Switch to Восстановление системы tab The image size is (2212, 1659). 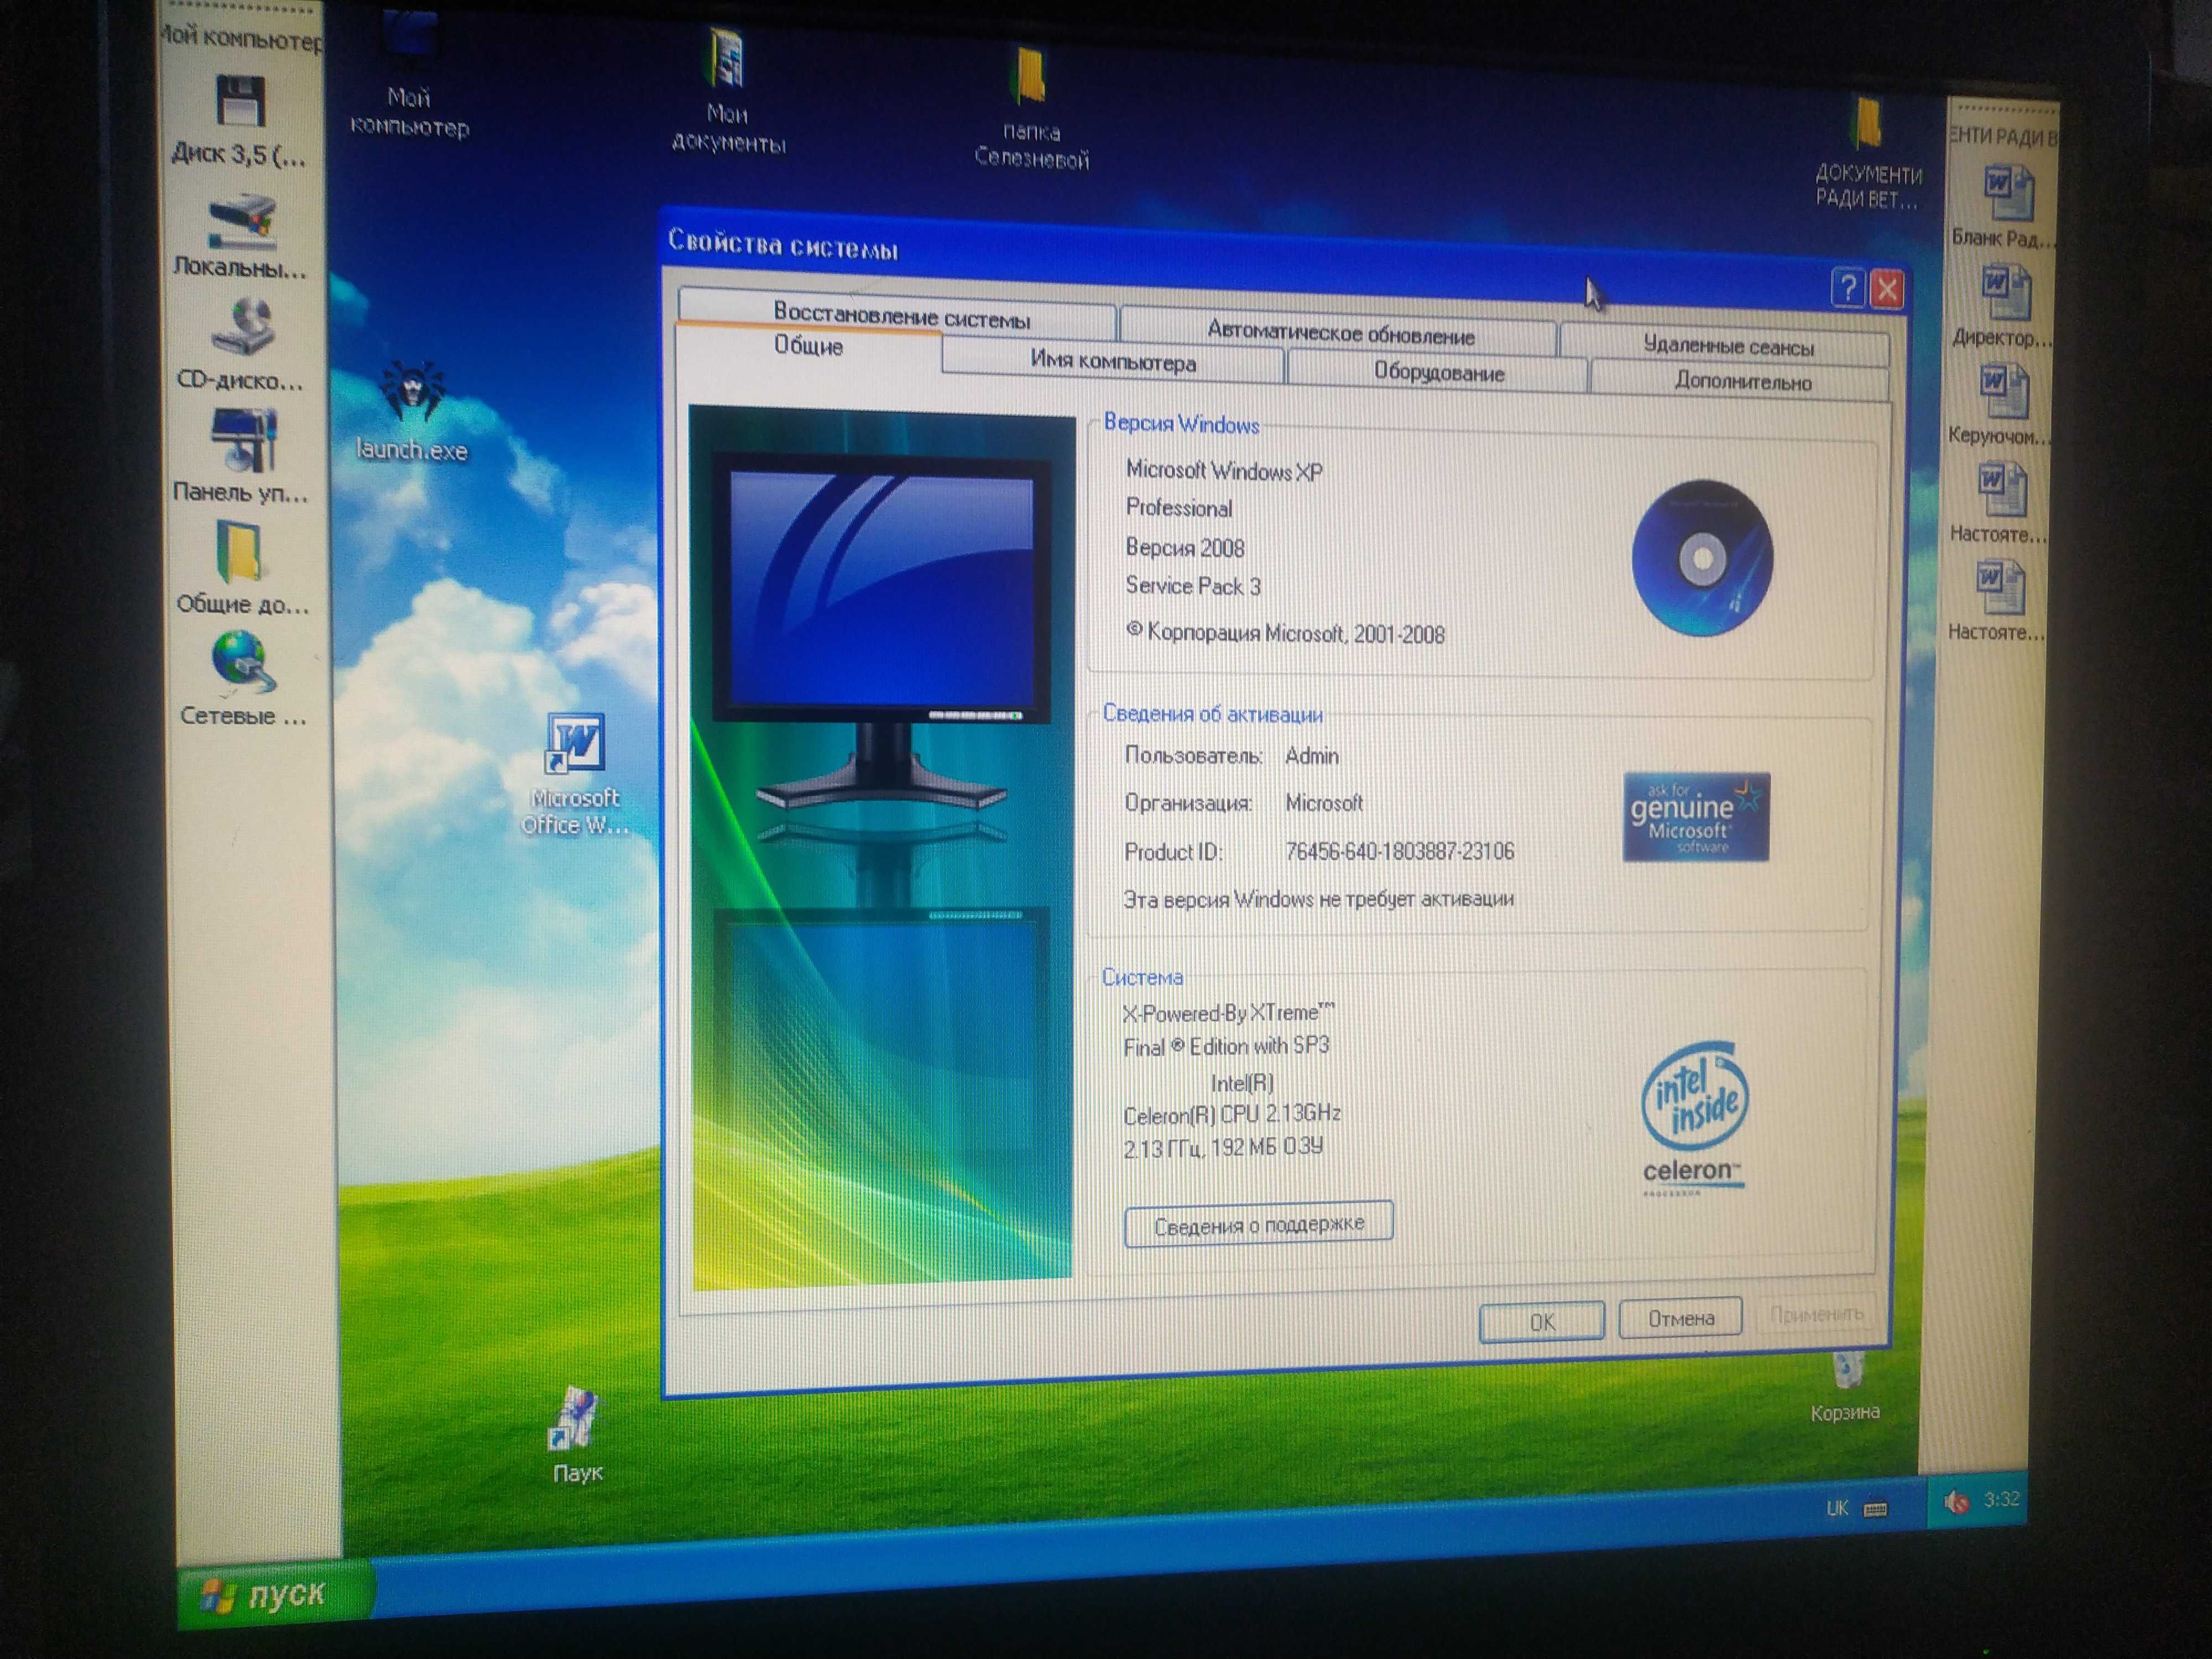tap(899, 315)
